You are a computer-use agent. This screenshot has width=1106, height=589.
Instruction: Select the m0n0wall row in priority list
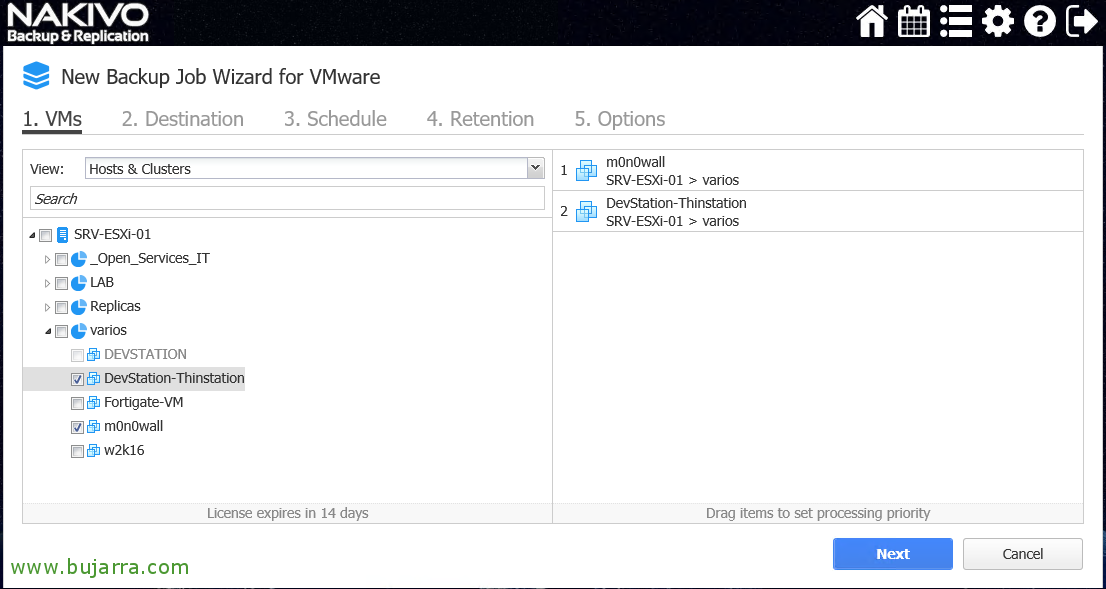click(818, 171)
